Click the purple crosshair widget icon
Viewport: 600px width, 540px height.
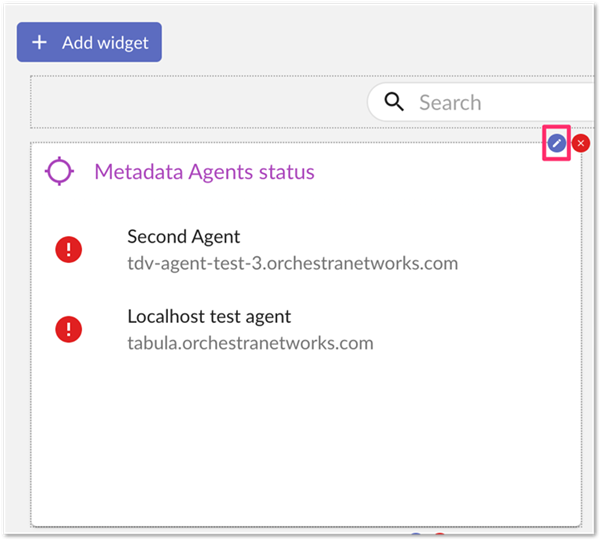[60, 171]
